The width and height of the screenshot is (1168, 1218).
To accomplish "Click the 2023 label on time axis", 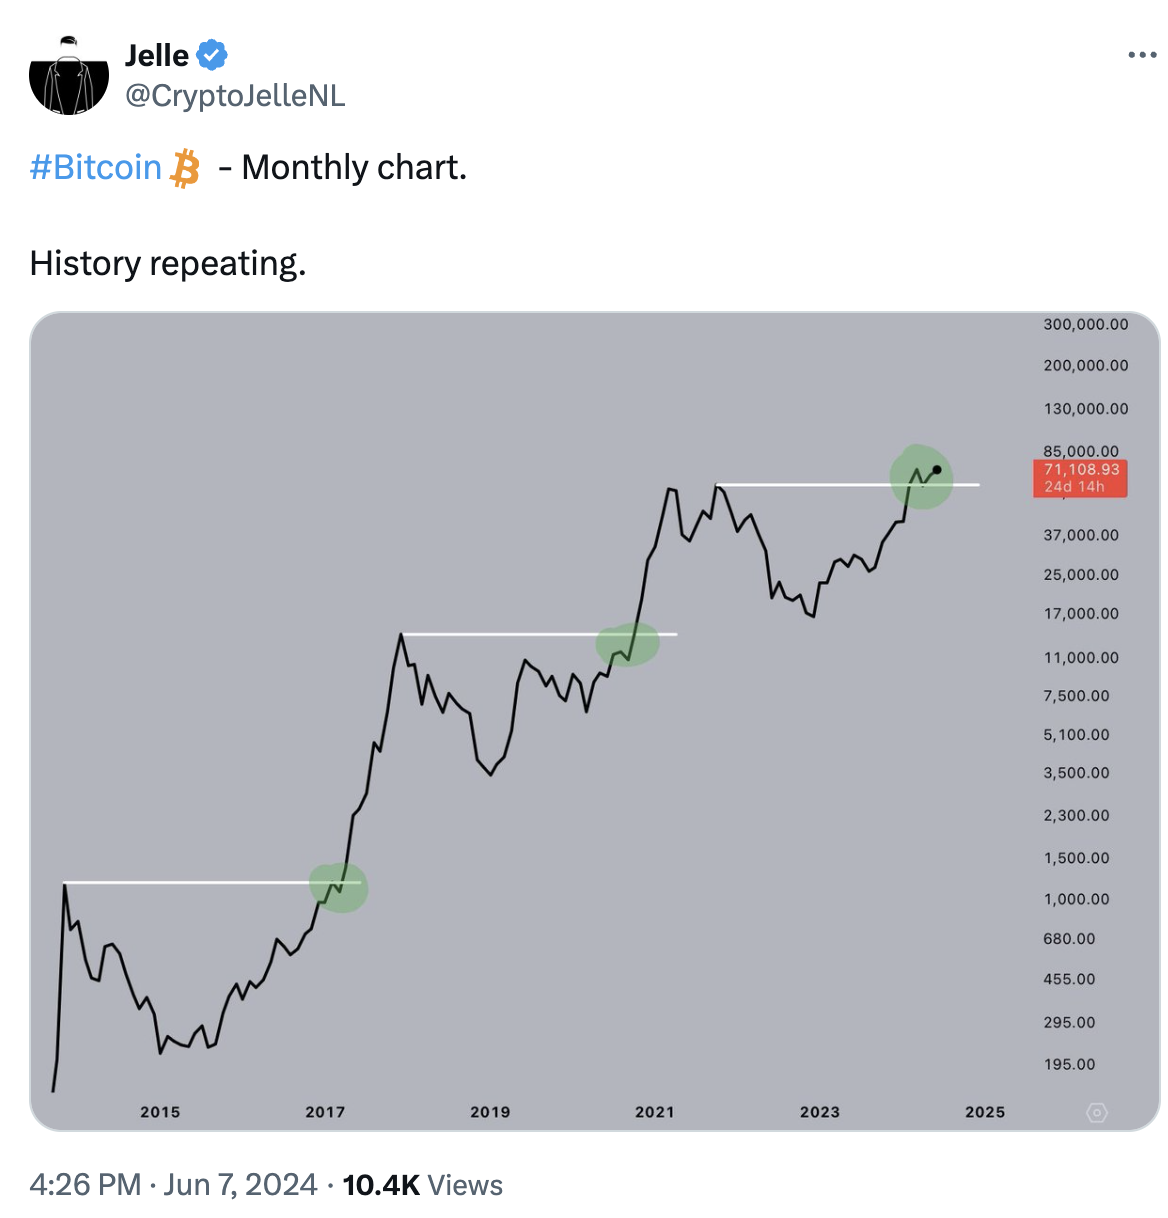I will (820, 1112).
